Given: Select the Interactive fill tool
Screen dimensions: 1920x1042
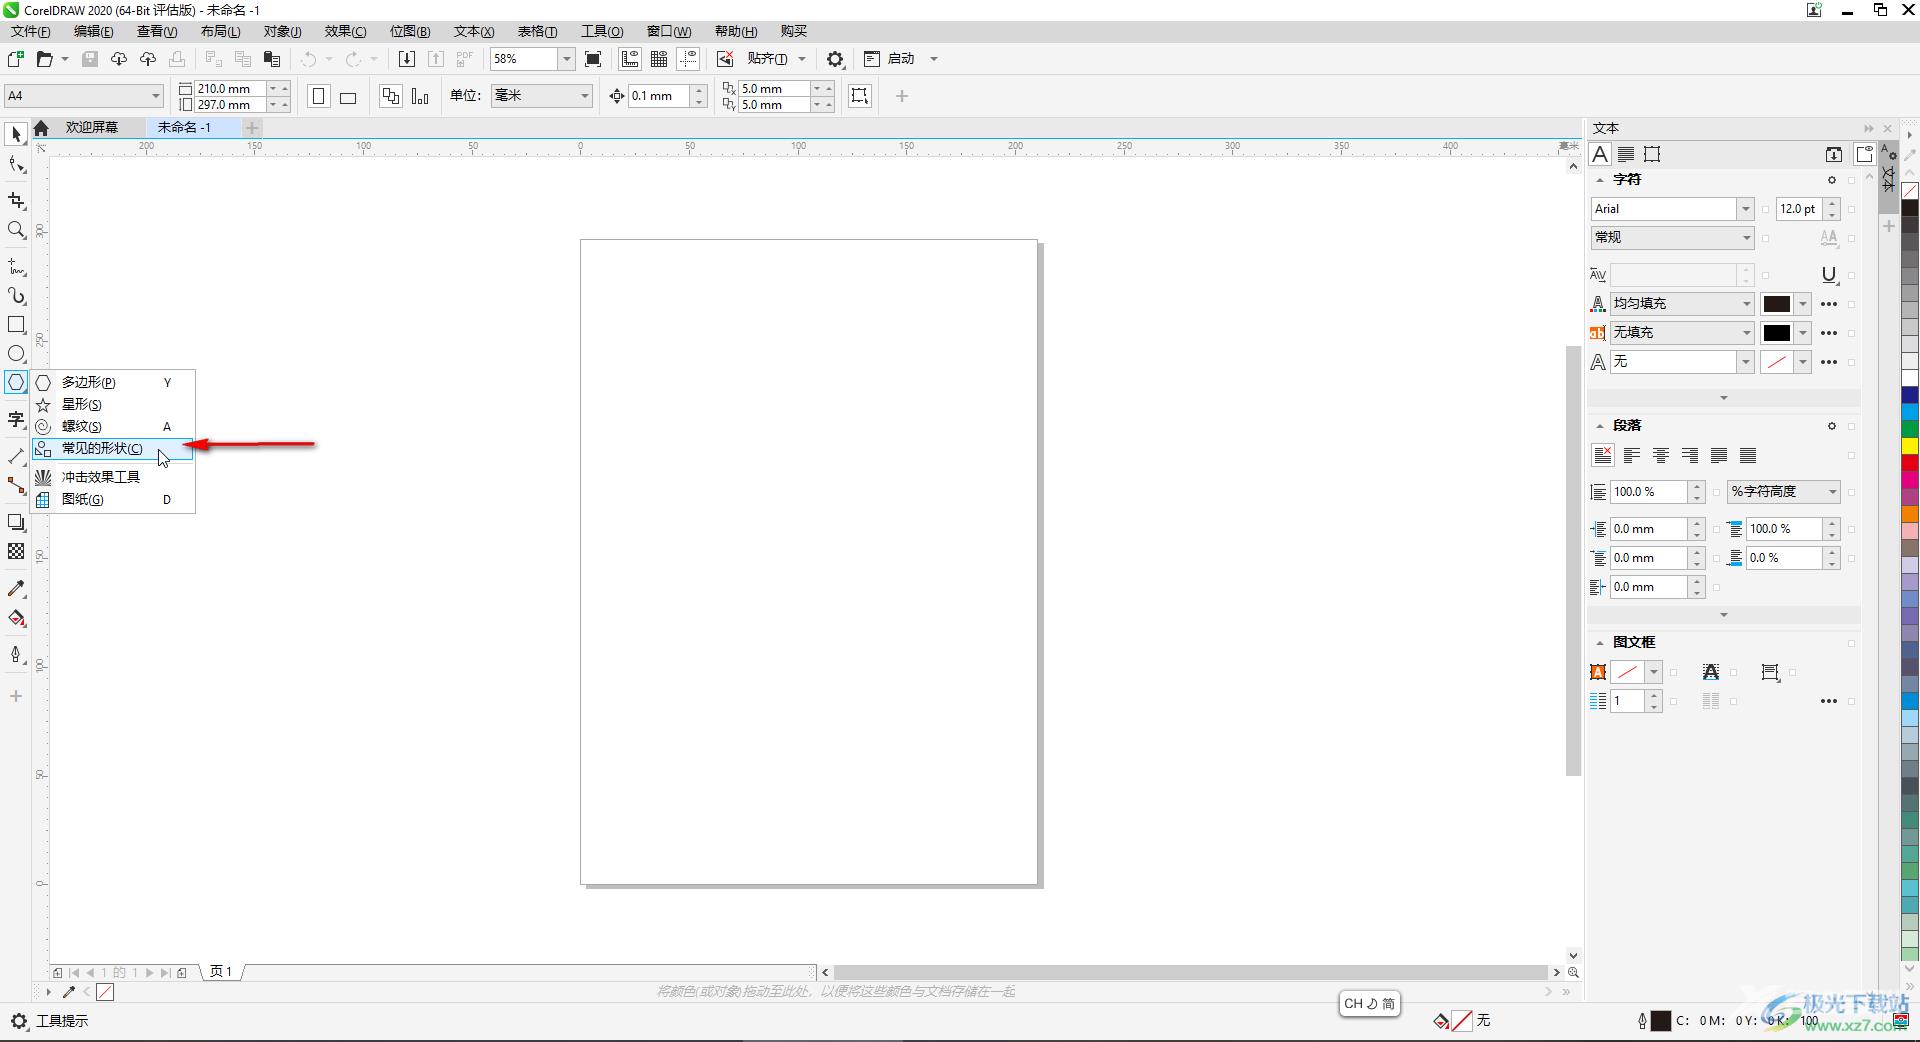Looking at the screenshot, I should tap(16, 618).
